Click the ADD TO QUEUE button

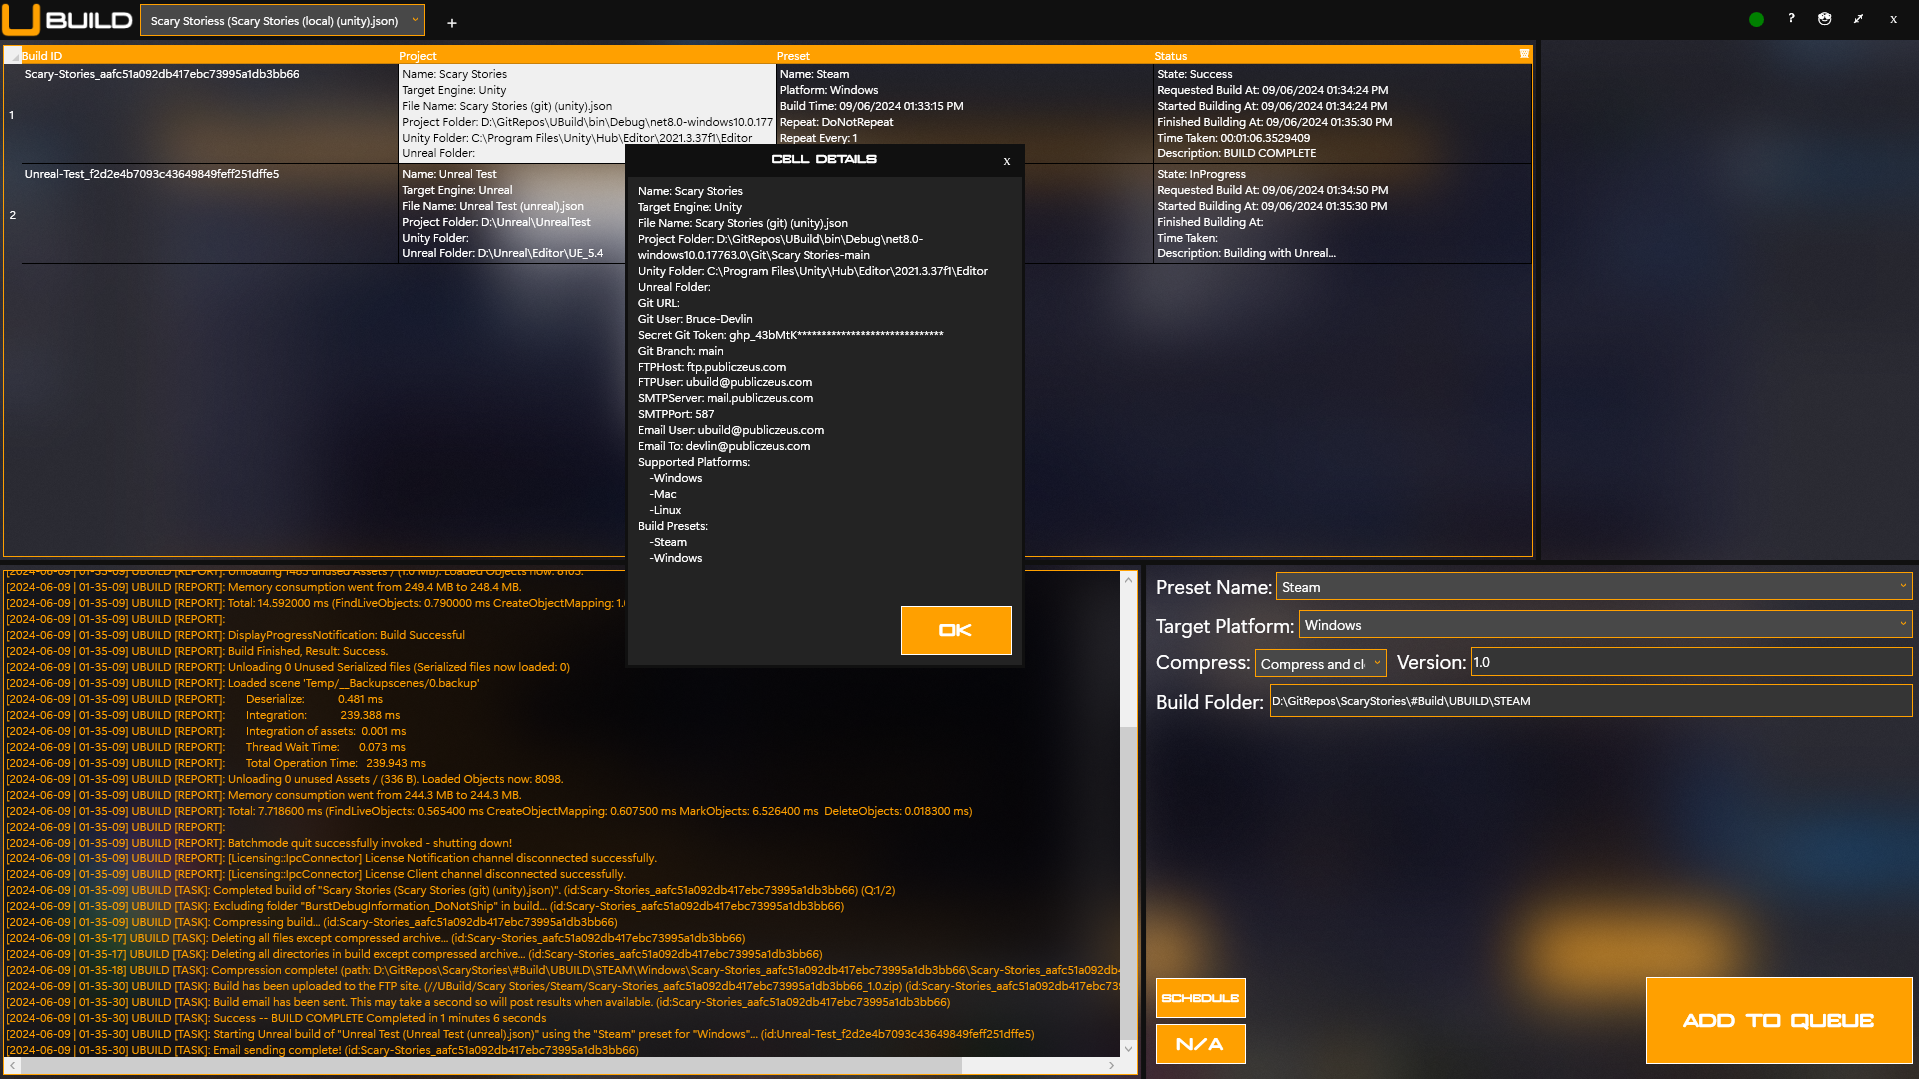(x=1778, y=1020)
